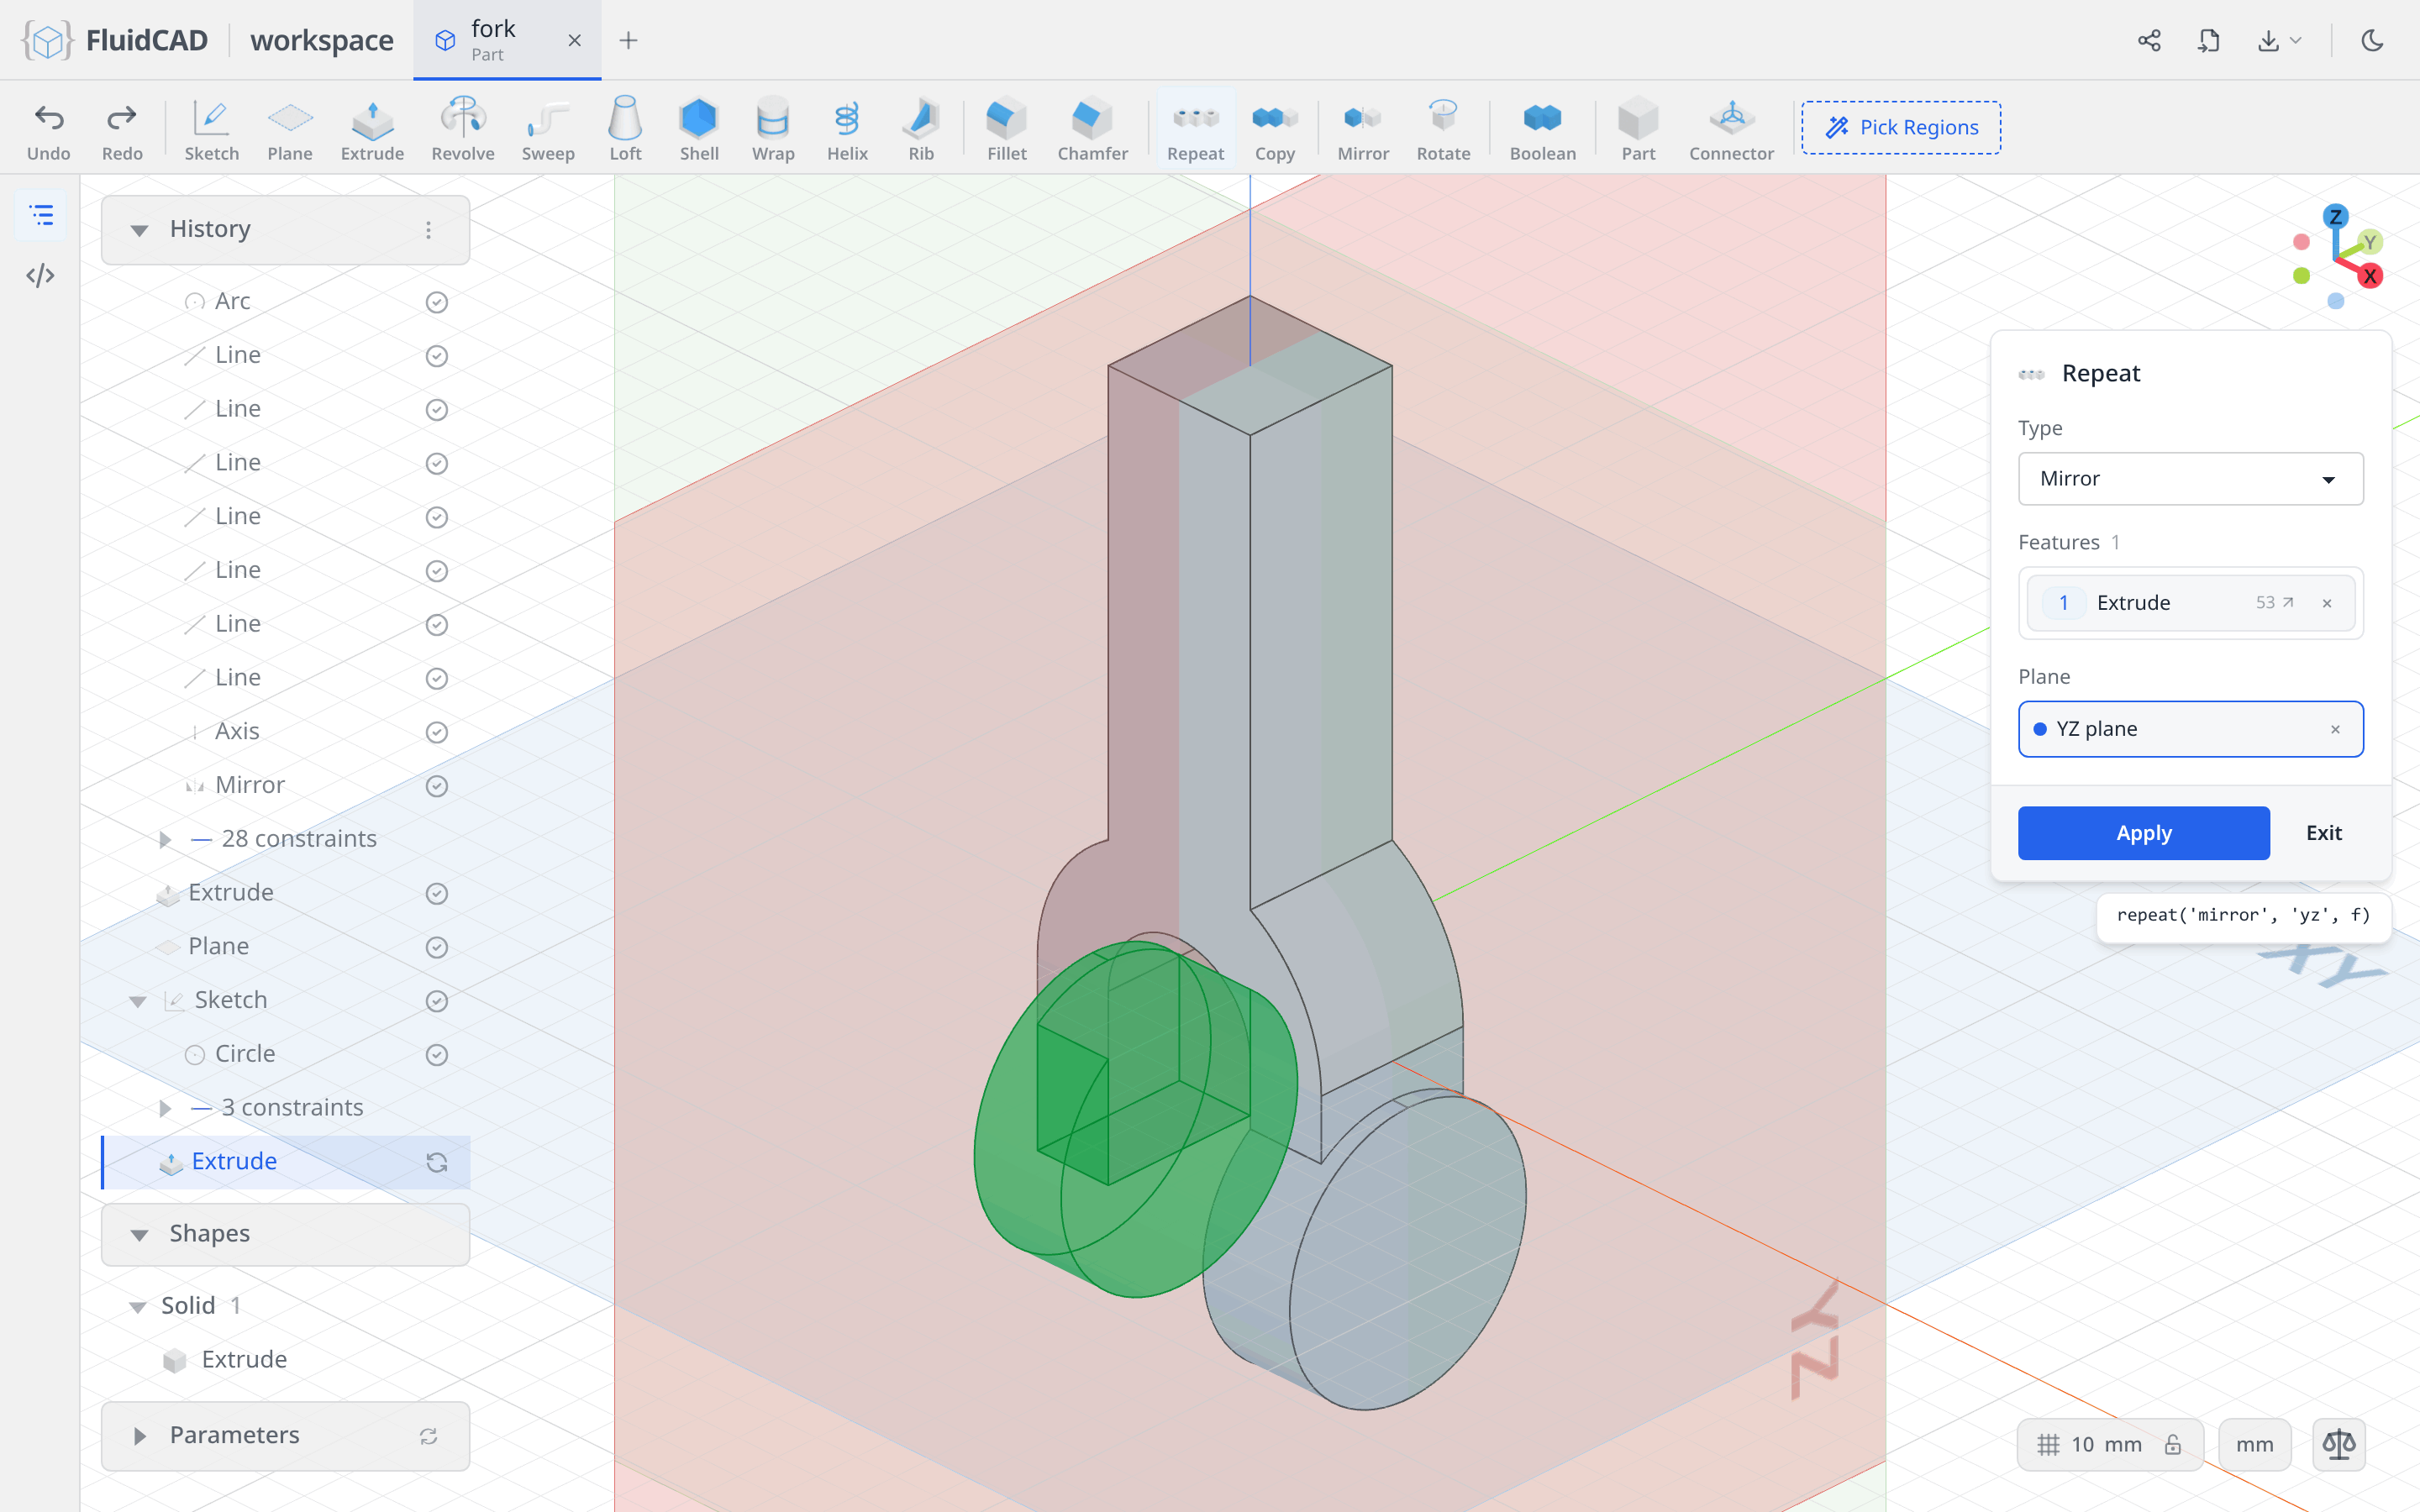The height and width of the screenshot is (1512, 2420).
Task: Toggle the Axis feature check mark
Action: [436, 732]
